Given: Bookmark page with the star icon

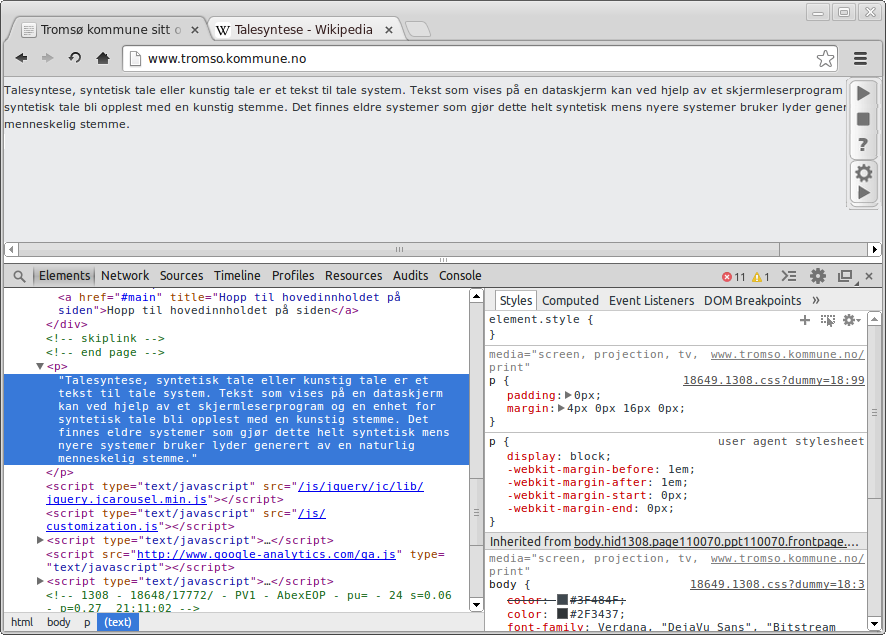Looking at the screenshot, I should pos(825,58).
